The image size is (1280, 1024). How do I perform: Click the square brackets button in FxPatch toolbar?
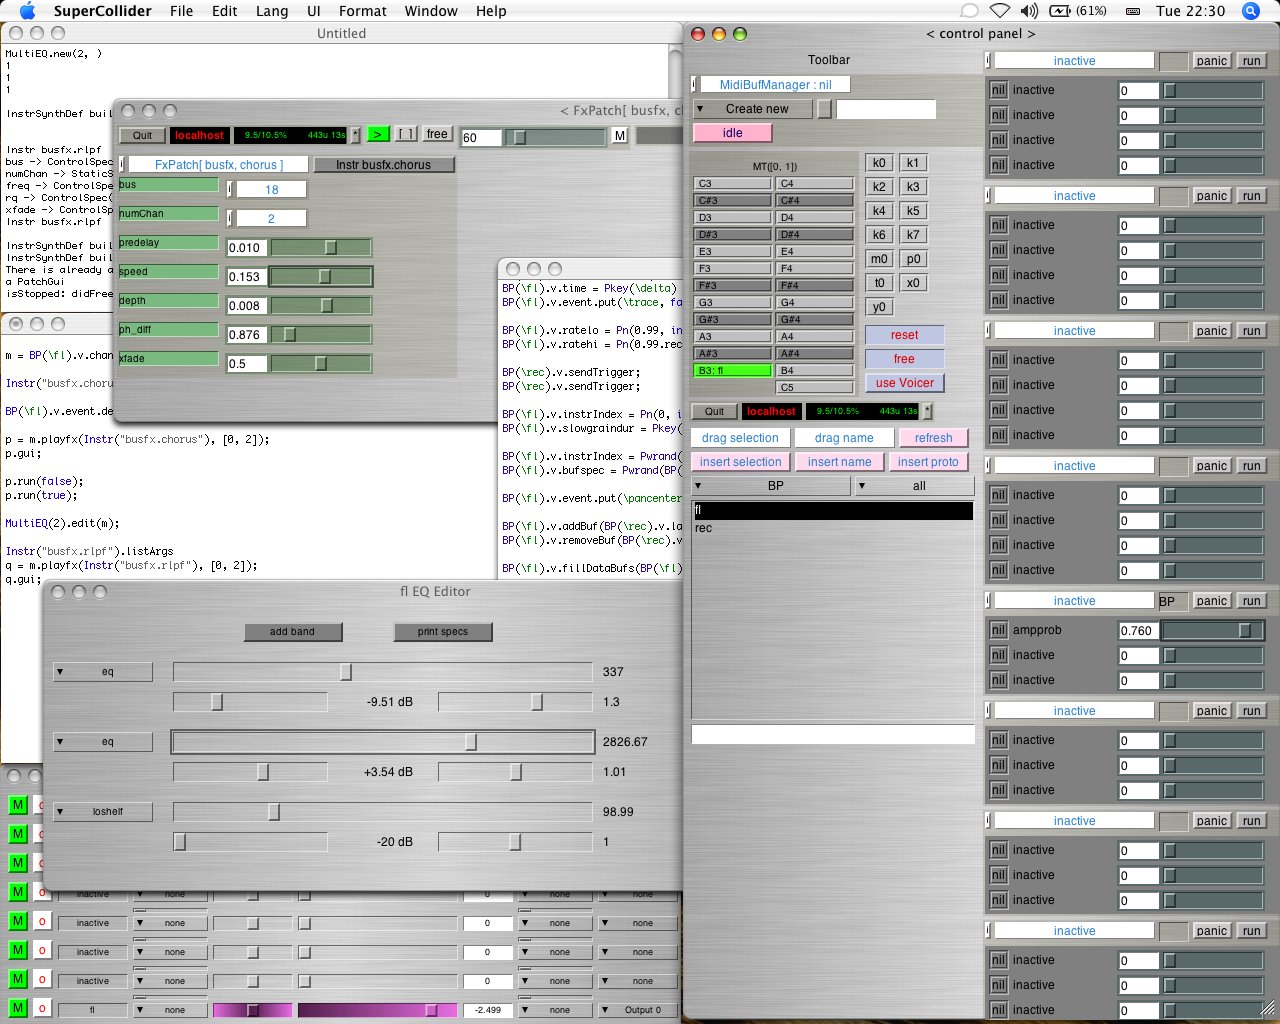coord(405,134)
